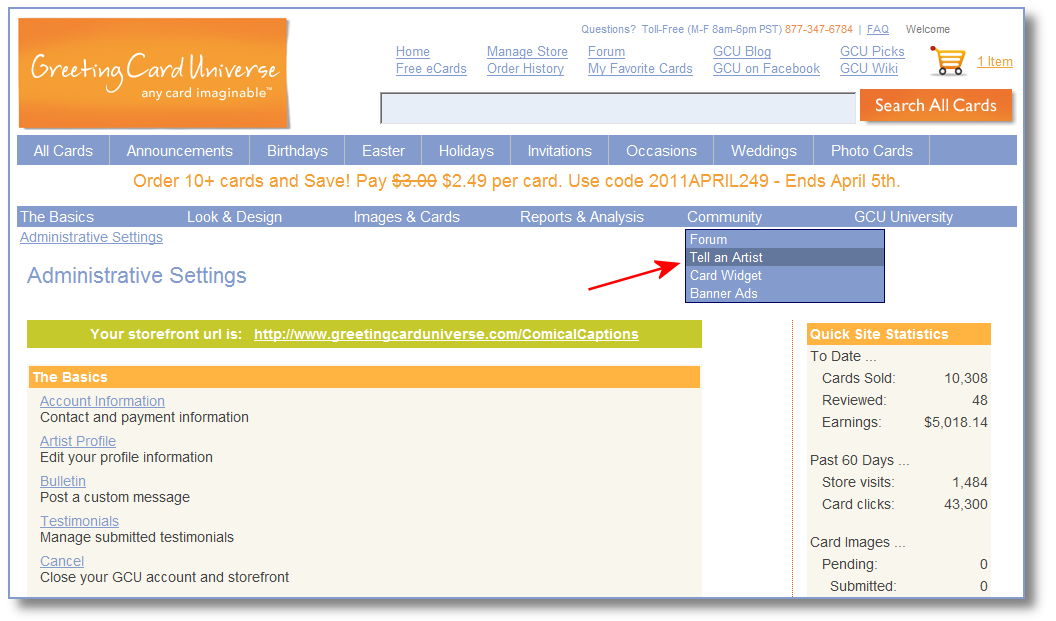Open Artist Profile link

click(78, 441)
